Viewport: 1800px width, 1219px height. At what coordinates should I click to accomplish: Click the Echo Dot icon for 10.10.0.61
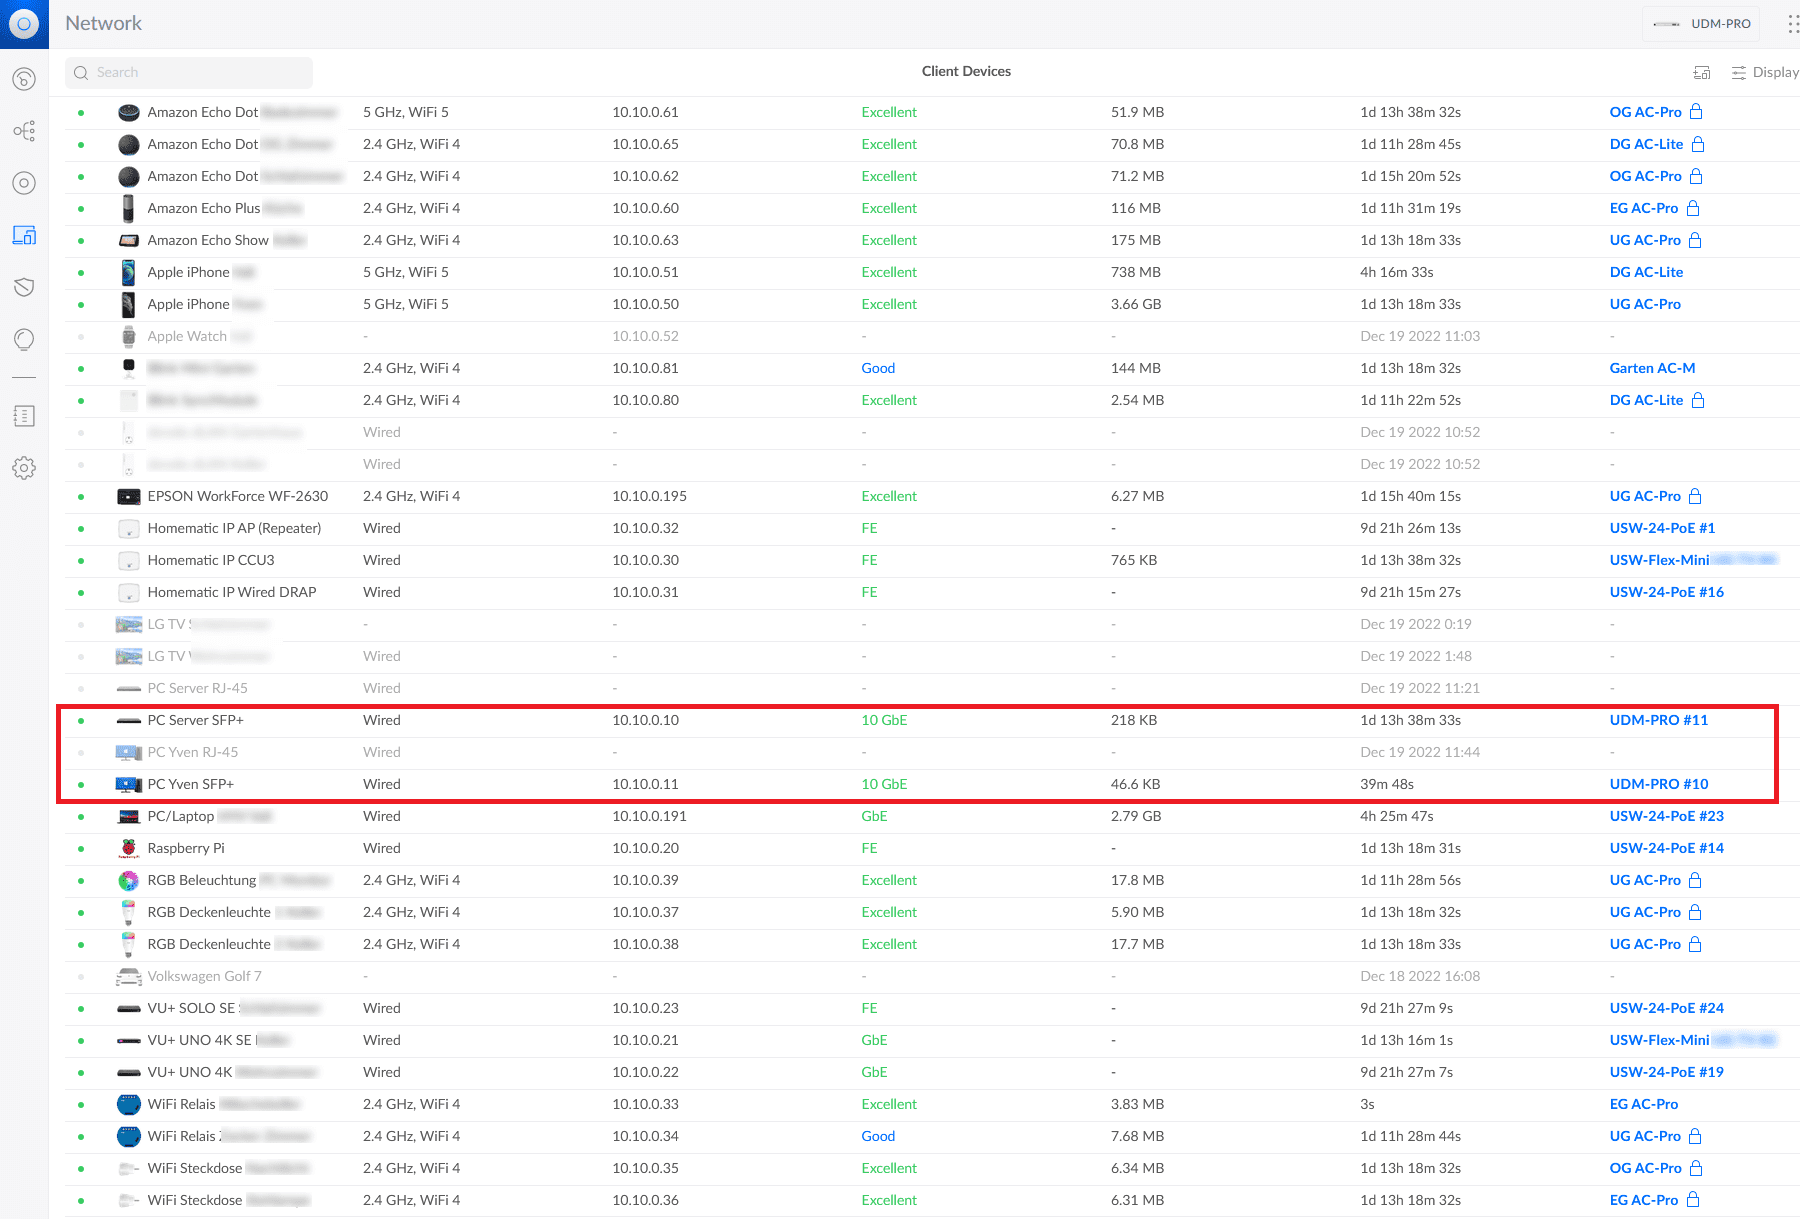pos(128,112)
